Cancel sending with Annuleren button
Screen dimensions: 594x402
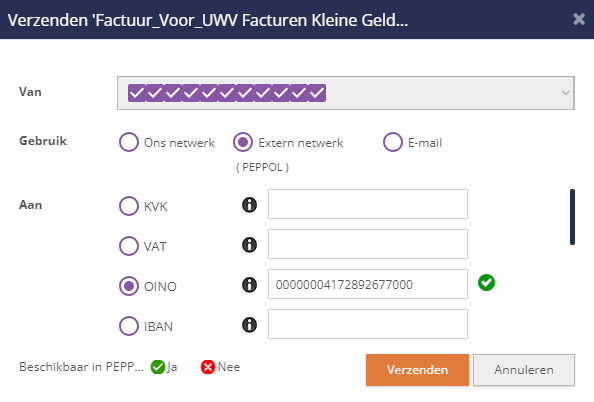(524, 370)
